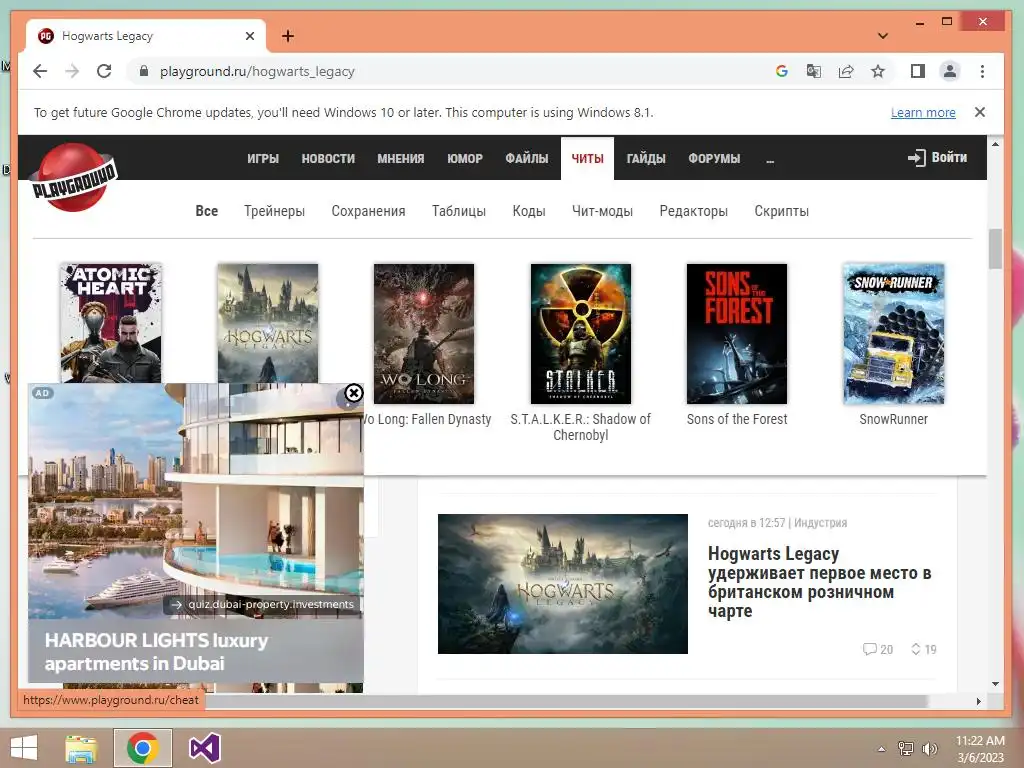This screenshot has height=768, width=1024.
Task: Dismiss the Chrome update notification bar
Action: [980, 112]
